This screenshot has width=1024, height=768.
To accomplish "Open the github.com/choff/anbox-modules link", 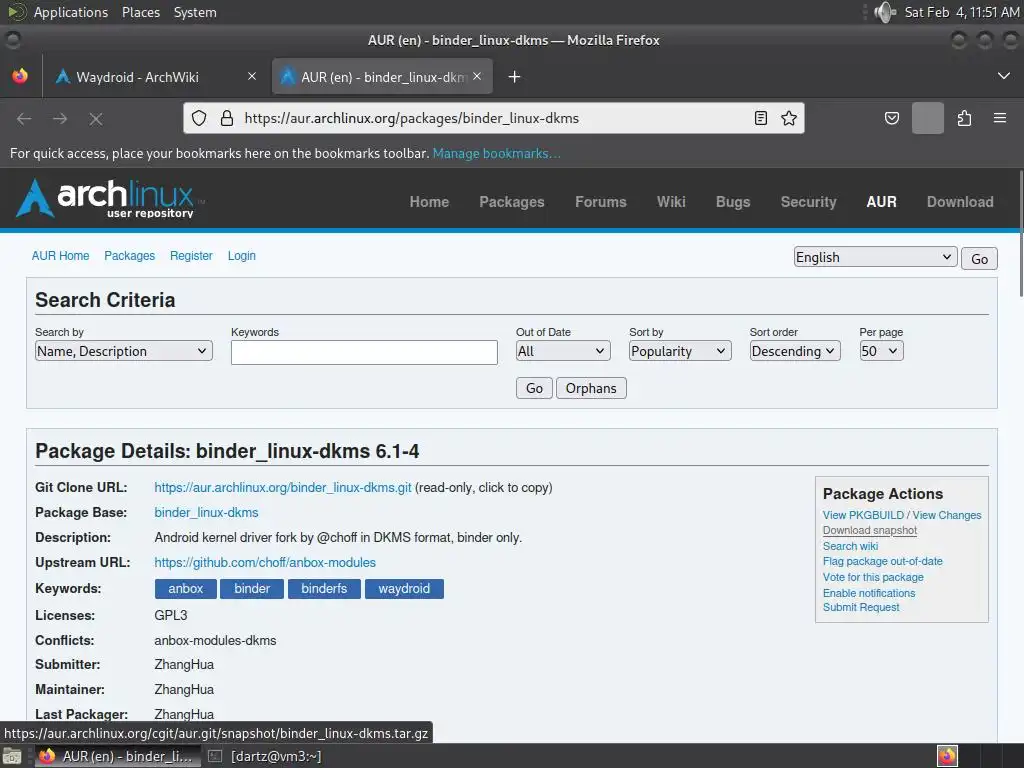I will pyautogui.click(x=265, y=562).
